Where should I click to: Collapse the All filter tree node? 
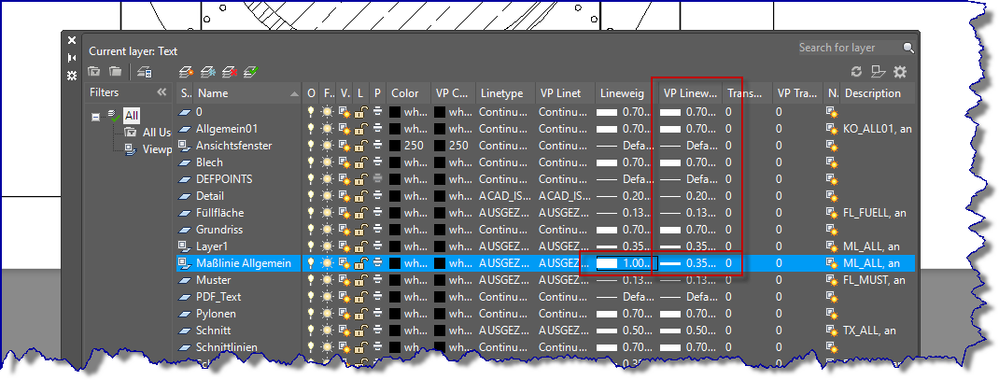coord(95,117)
